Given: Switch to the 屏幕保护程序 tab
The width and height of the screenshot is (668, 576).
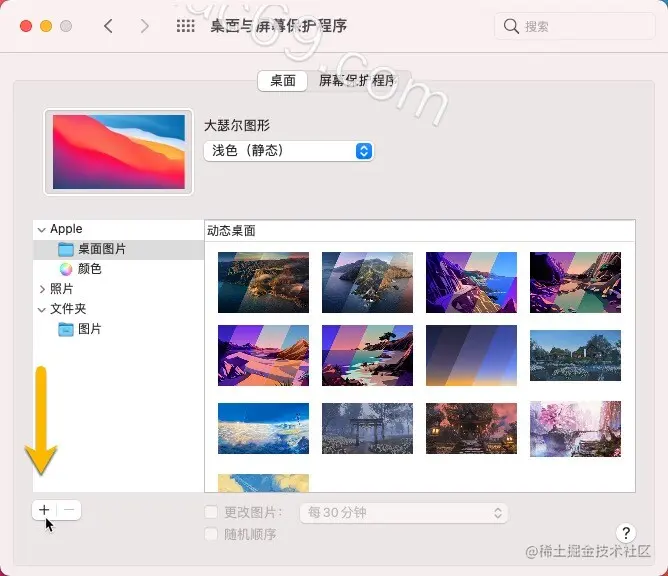Looking at the screenshot, I should 358,81.
